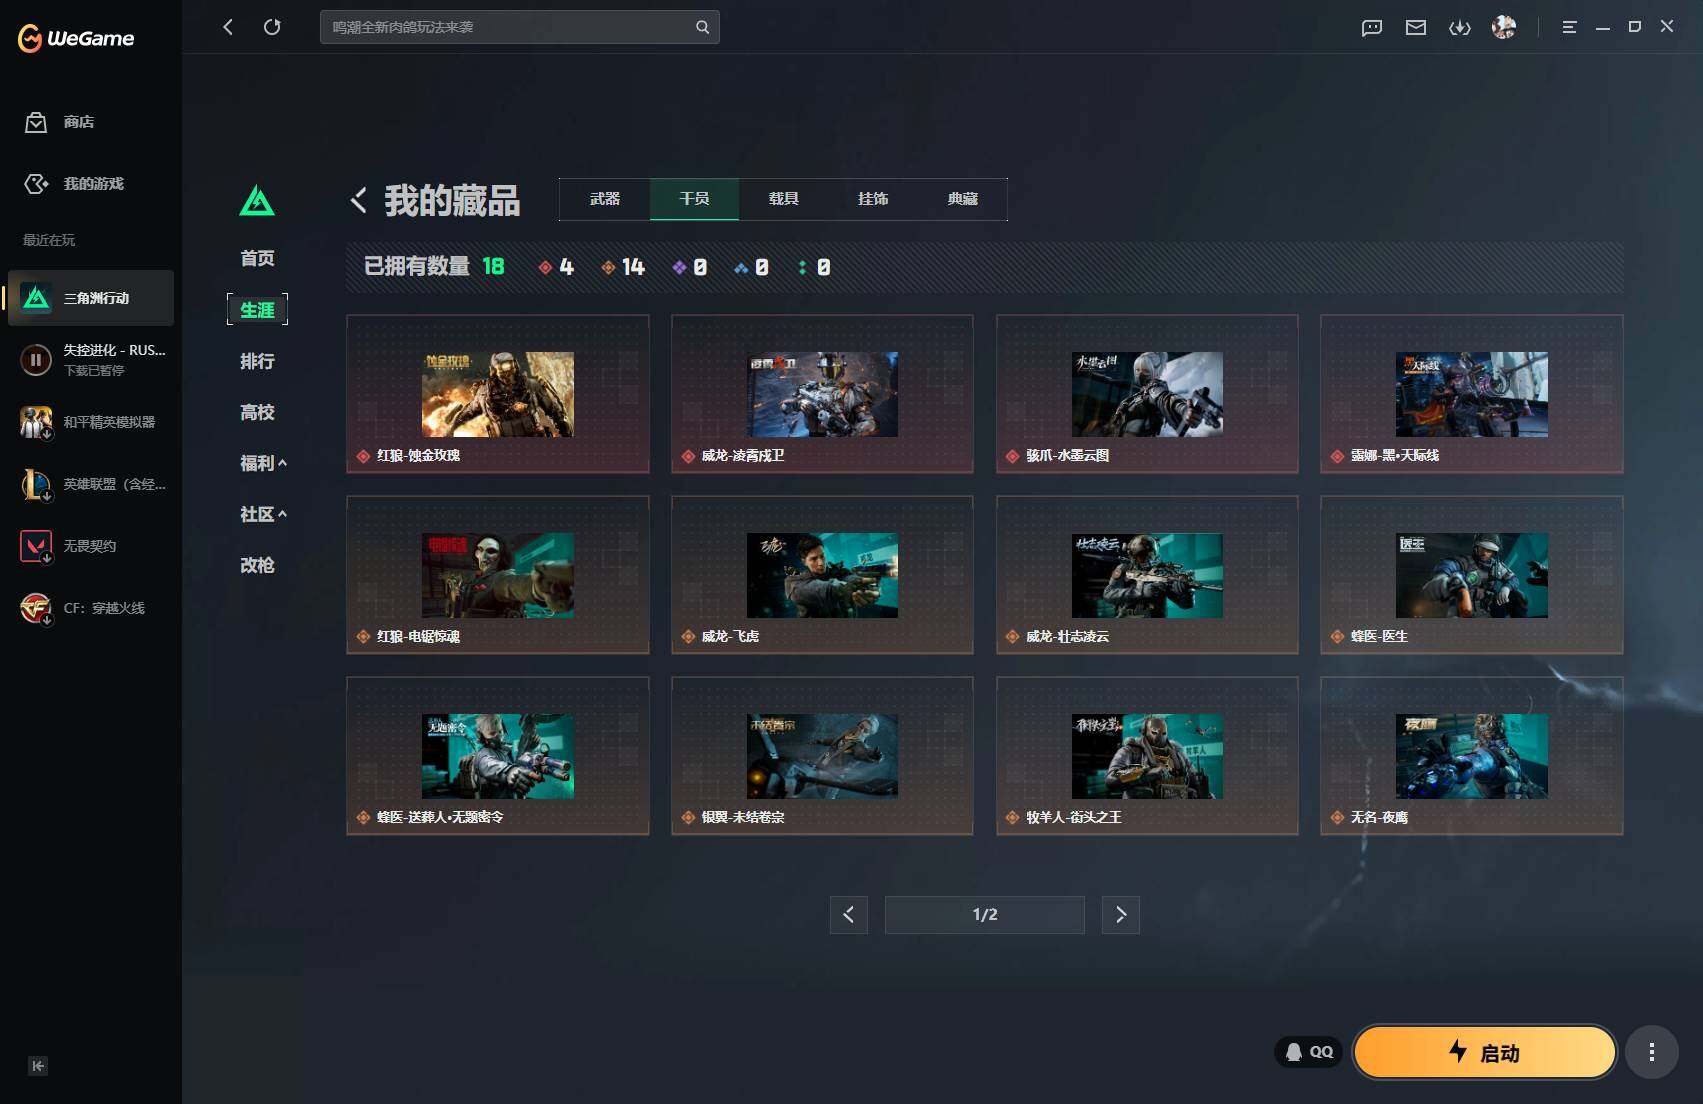Open the main menu hamburger icon
Viewport: 1703px width, 1104px height.
coord(1569,27)
